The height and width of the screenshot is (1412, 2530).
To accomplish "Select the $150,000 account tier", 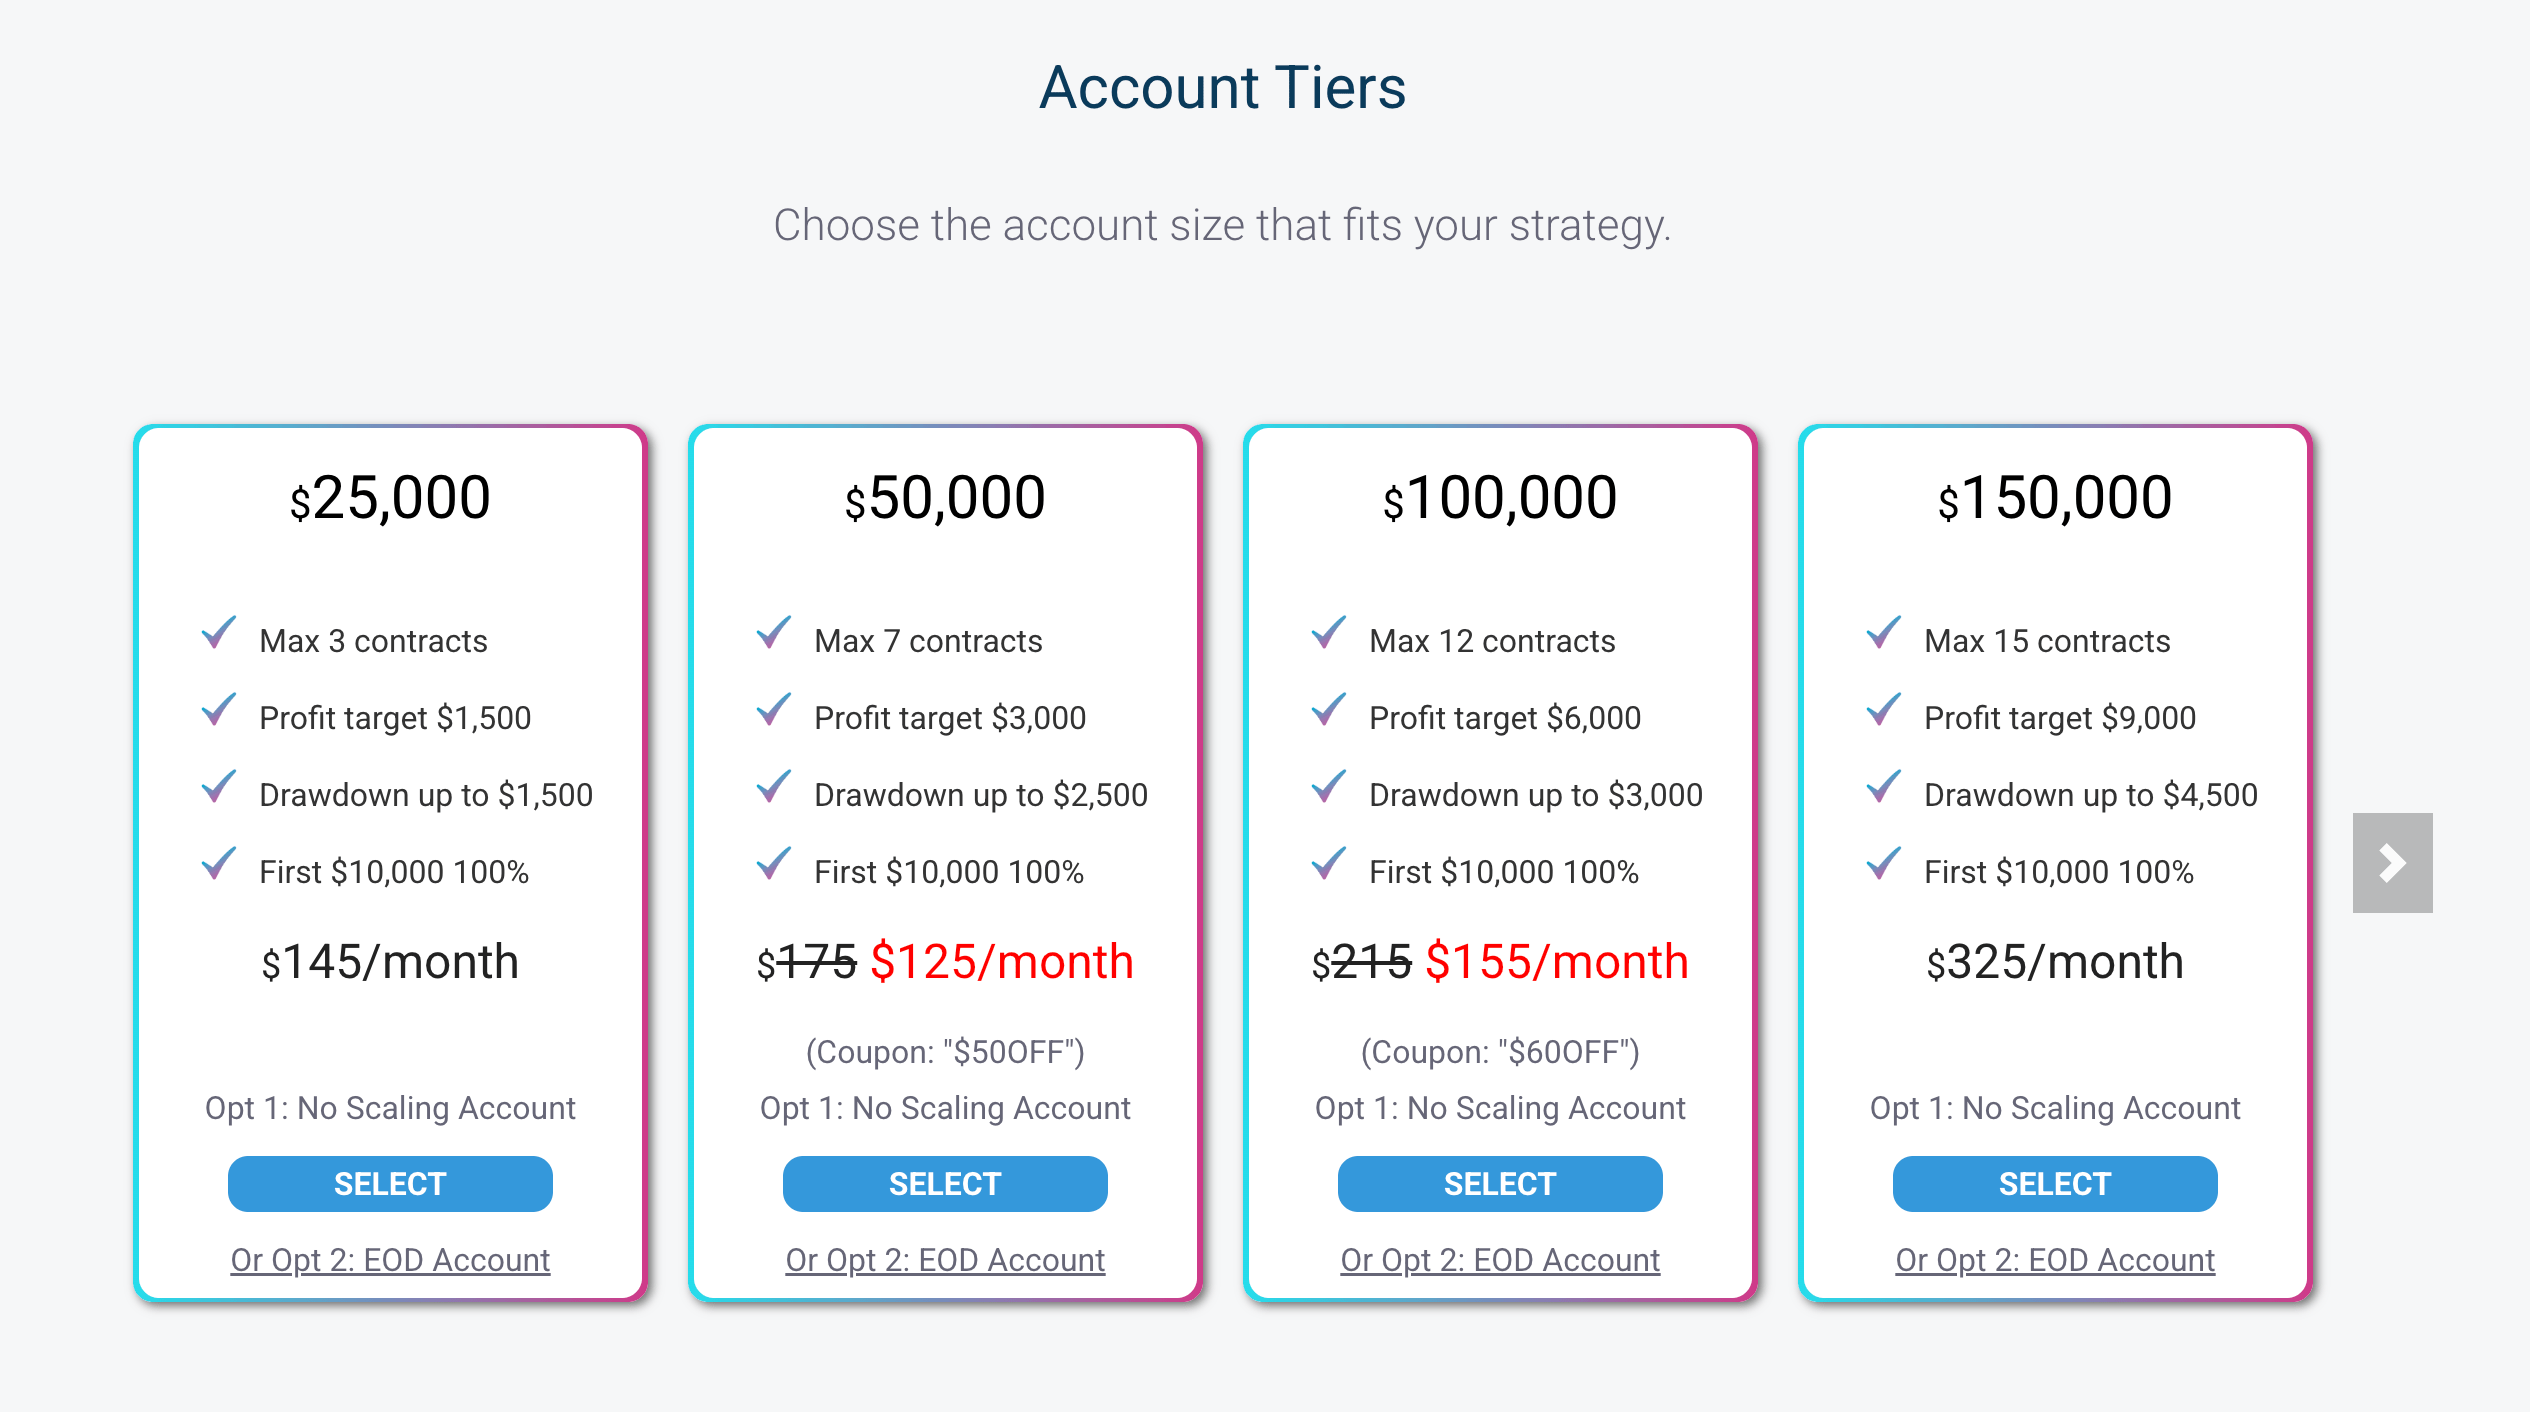I will 2055,1184.
